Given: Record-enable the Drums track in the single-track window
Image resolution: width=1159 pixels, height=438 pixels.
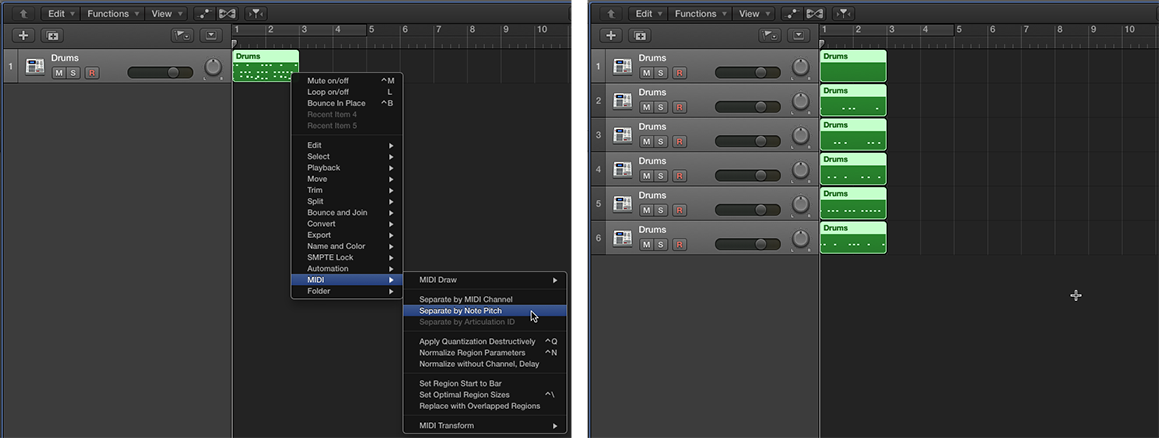Looking at the screenshot, I should (x=92, y=72).
